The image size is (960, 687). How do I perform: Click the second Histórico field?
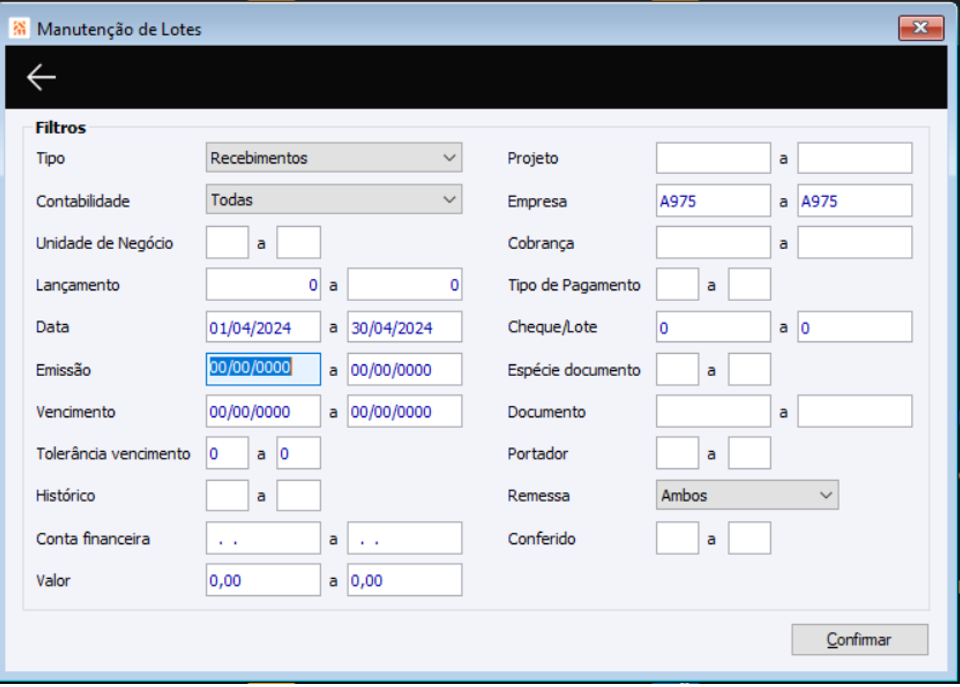pyautogui.click(x=298, y=495)
